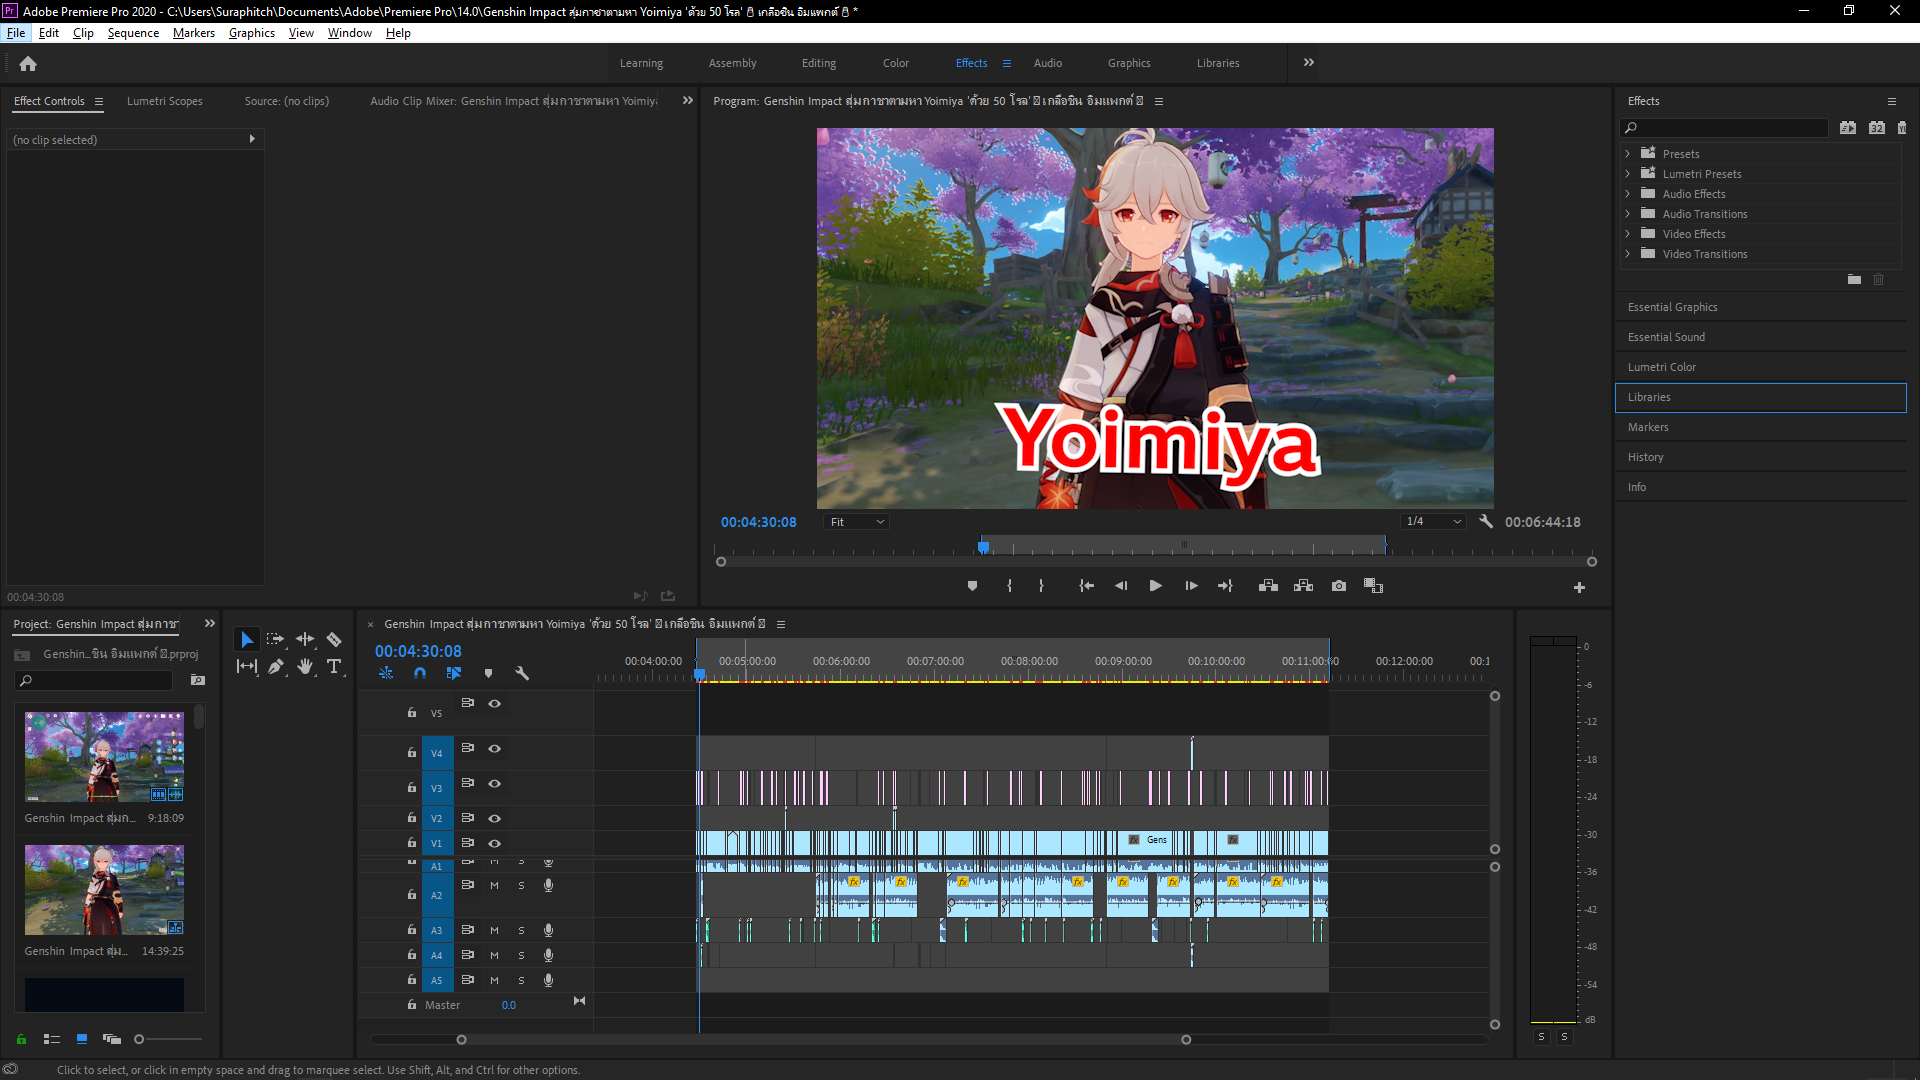Expand the no clip selected arrow

(252, 140)
